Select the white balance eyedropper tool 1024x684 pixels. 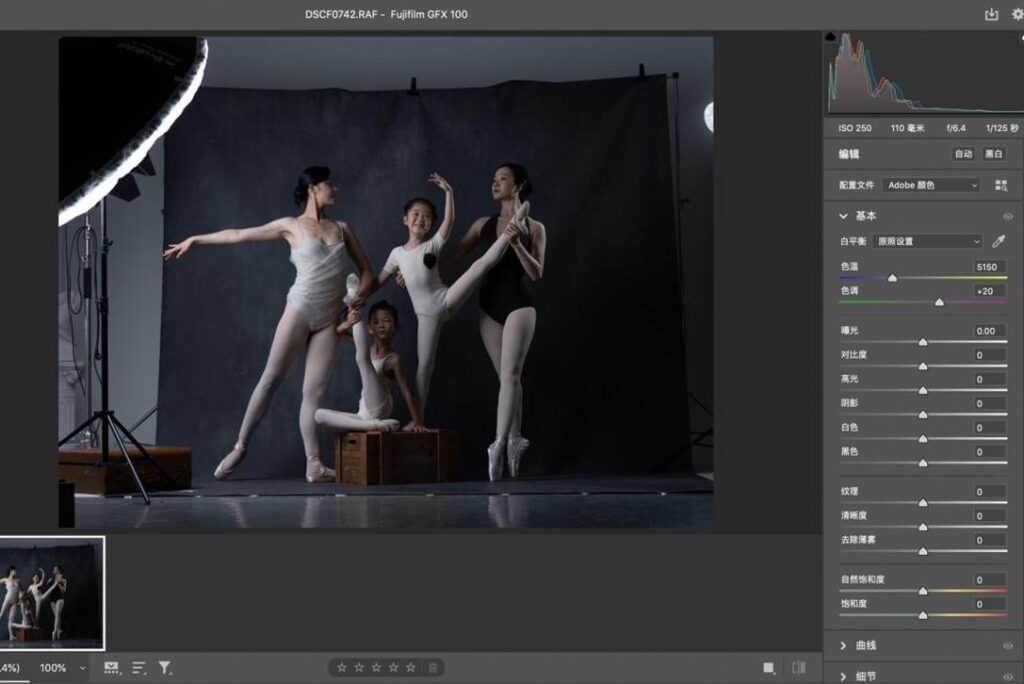click(x=998, y=241)
